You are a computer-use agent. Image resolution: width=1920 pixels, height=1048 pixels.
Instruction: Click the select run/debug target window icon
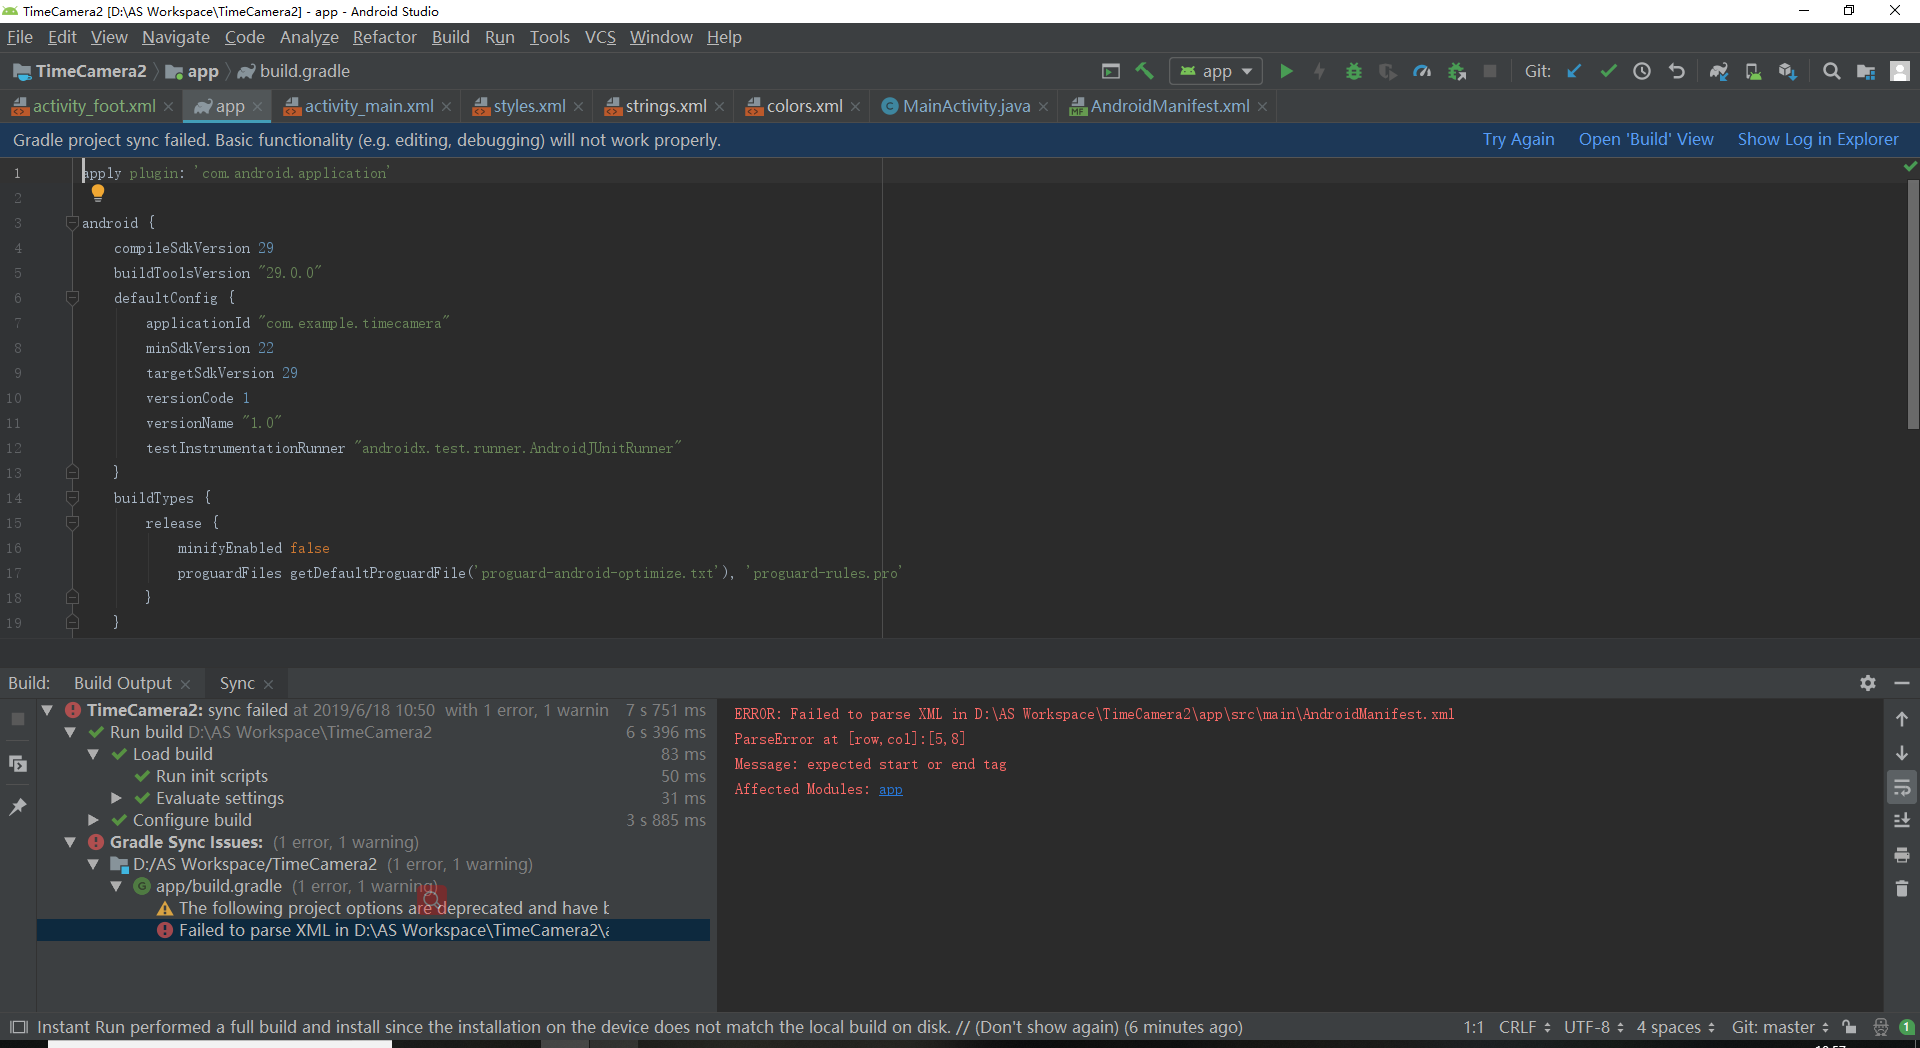tap(1111, 71)
